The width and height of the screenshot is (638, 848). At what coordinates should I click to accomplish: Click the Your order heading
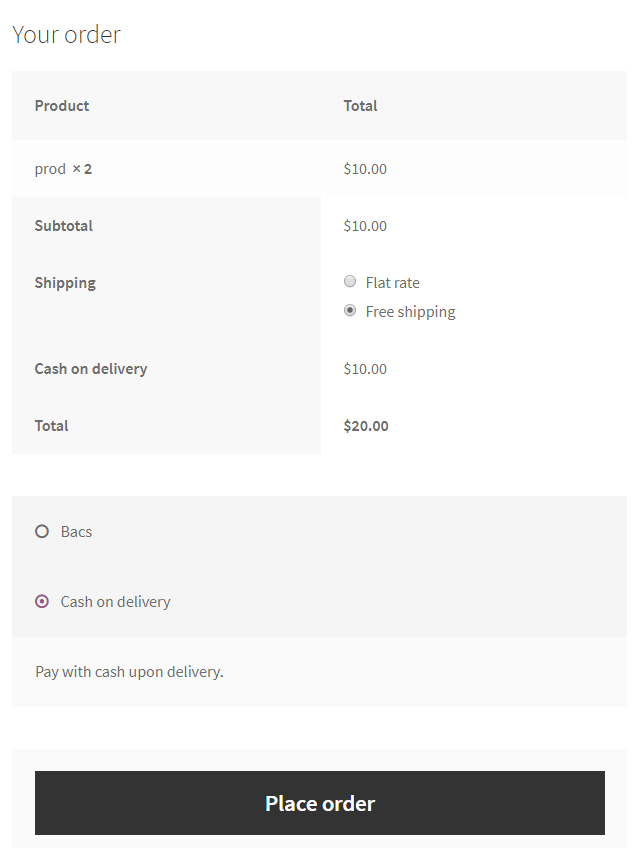66,34
